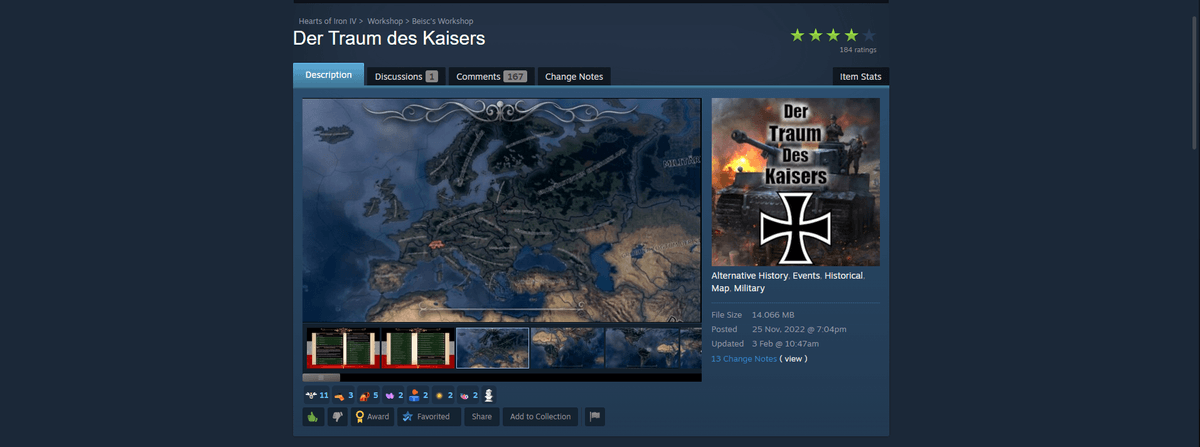
Task: Expand the Item Stats panel
Action: click(860, 77)
